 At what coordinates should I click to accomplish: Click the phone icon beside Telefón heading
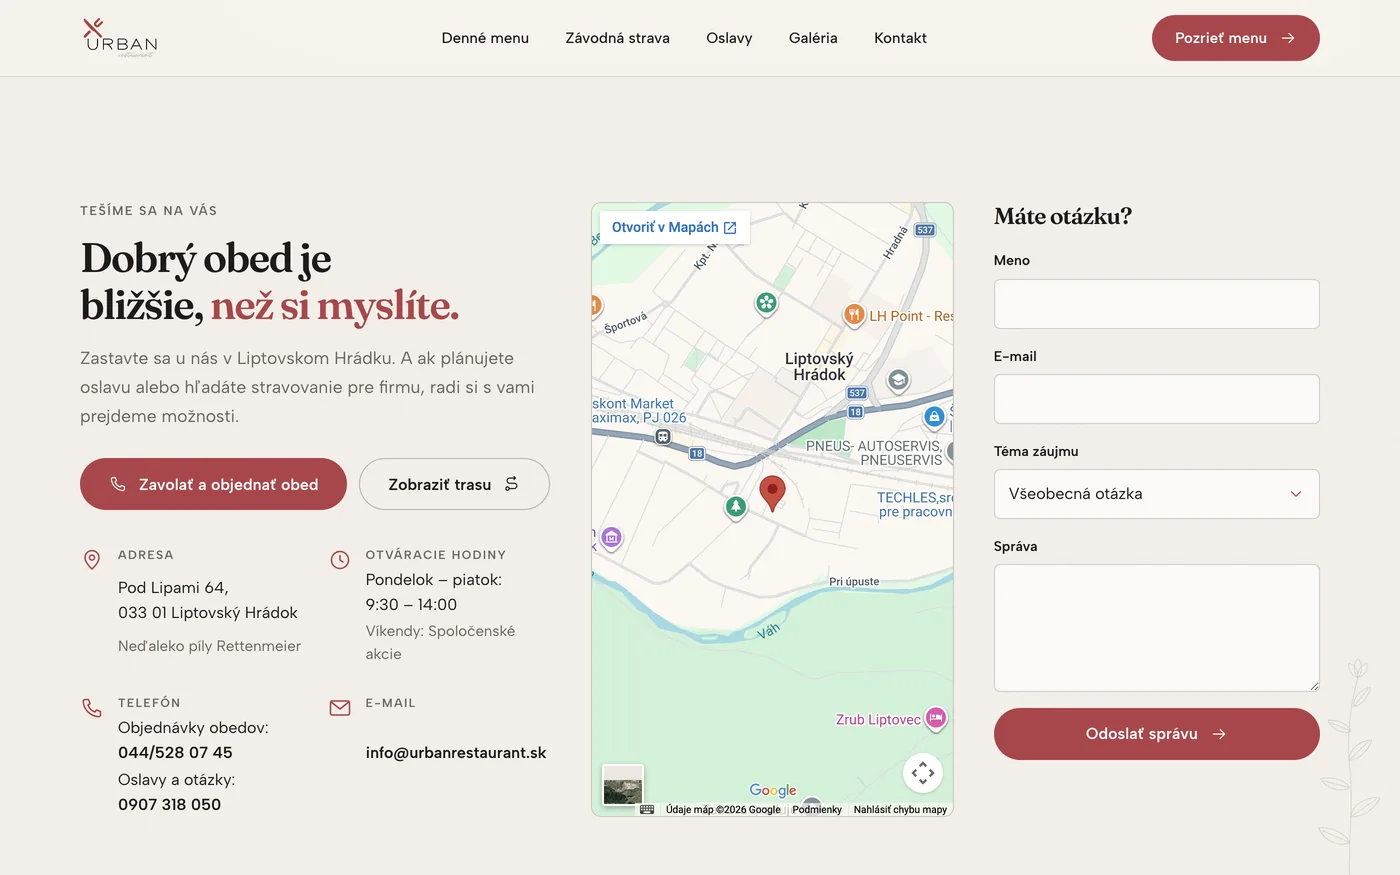[x=92, y=708]
